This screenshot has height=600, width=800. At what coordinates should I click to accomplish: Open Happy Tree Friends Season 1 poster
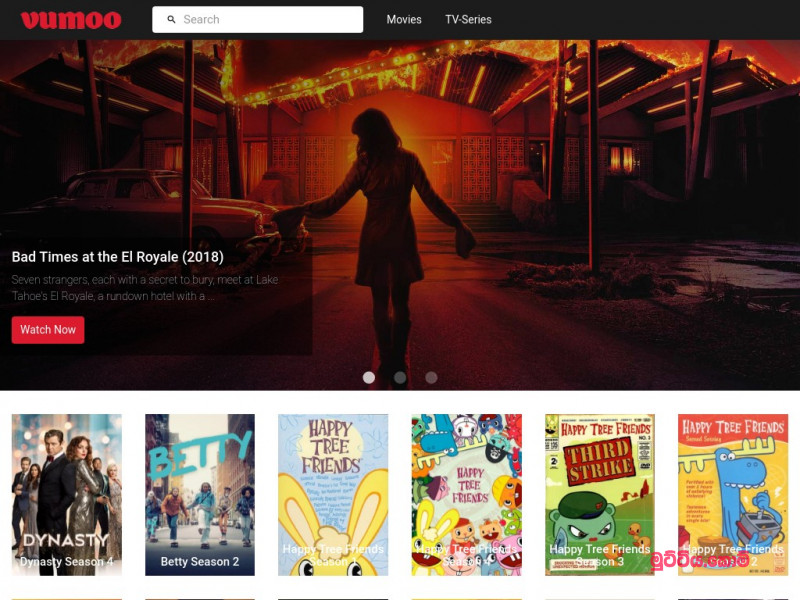coord(333,495)
